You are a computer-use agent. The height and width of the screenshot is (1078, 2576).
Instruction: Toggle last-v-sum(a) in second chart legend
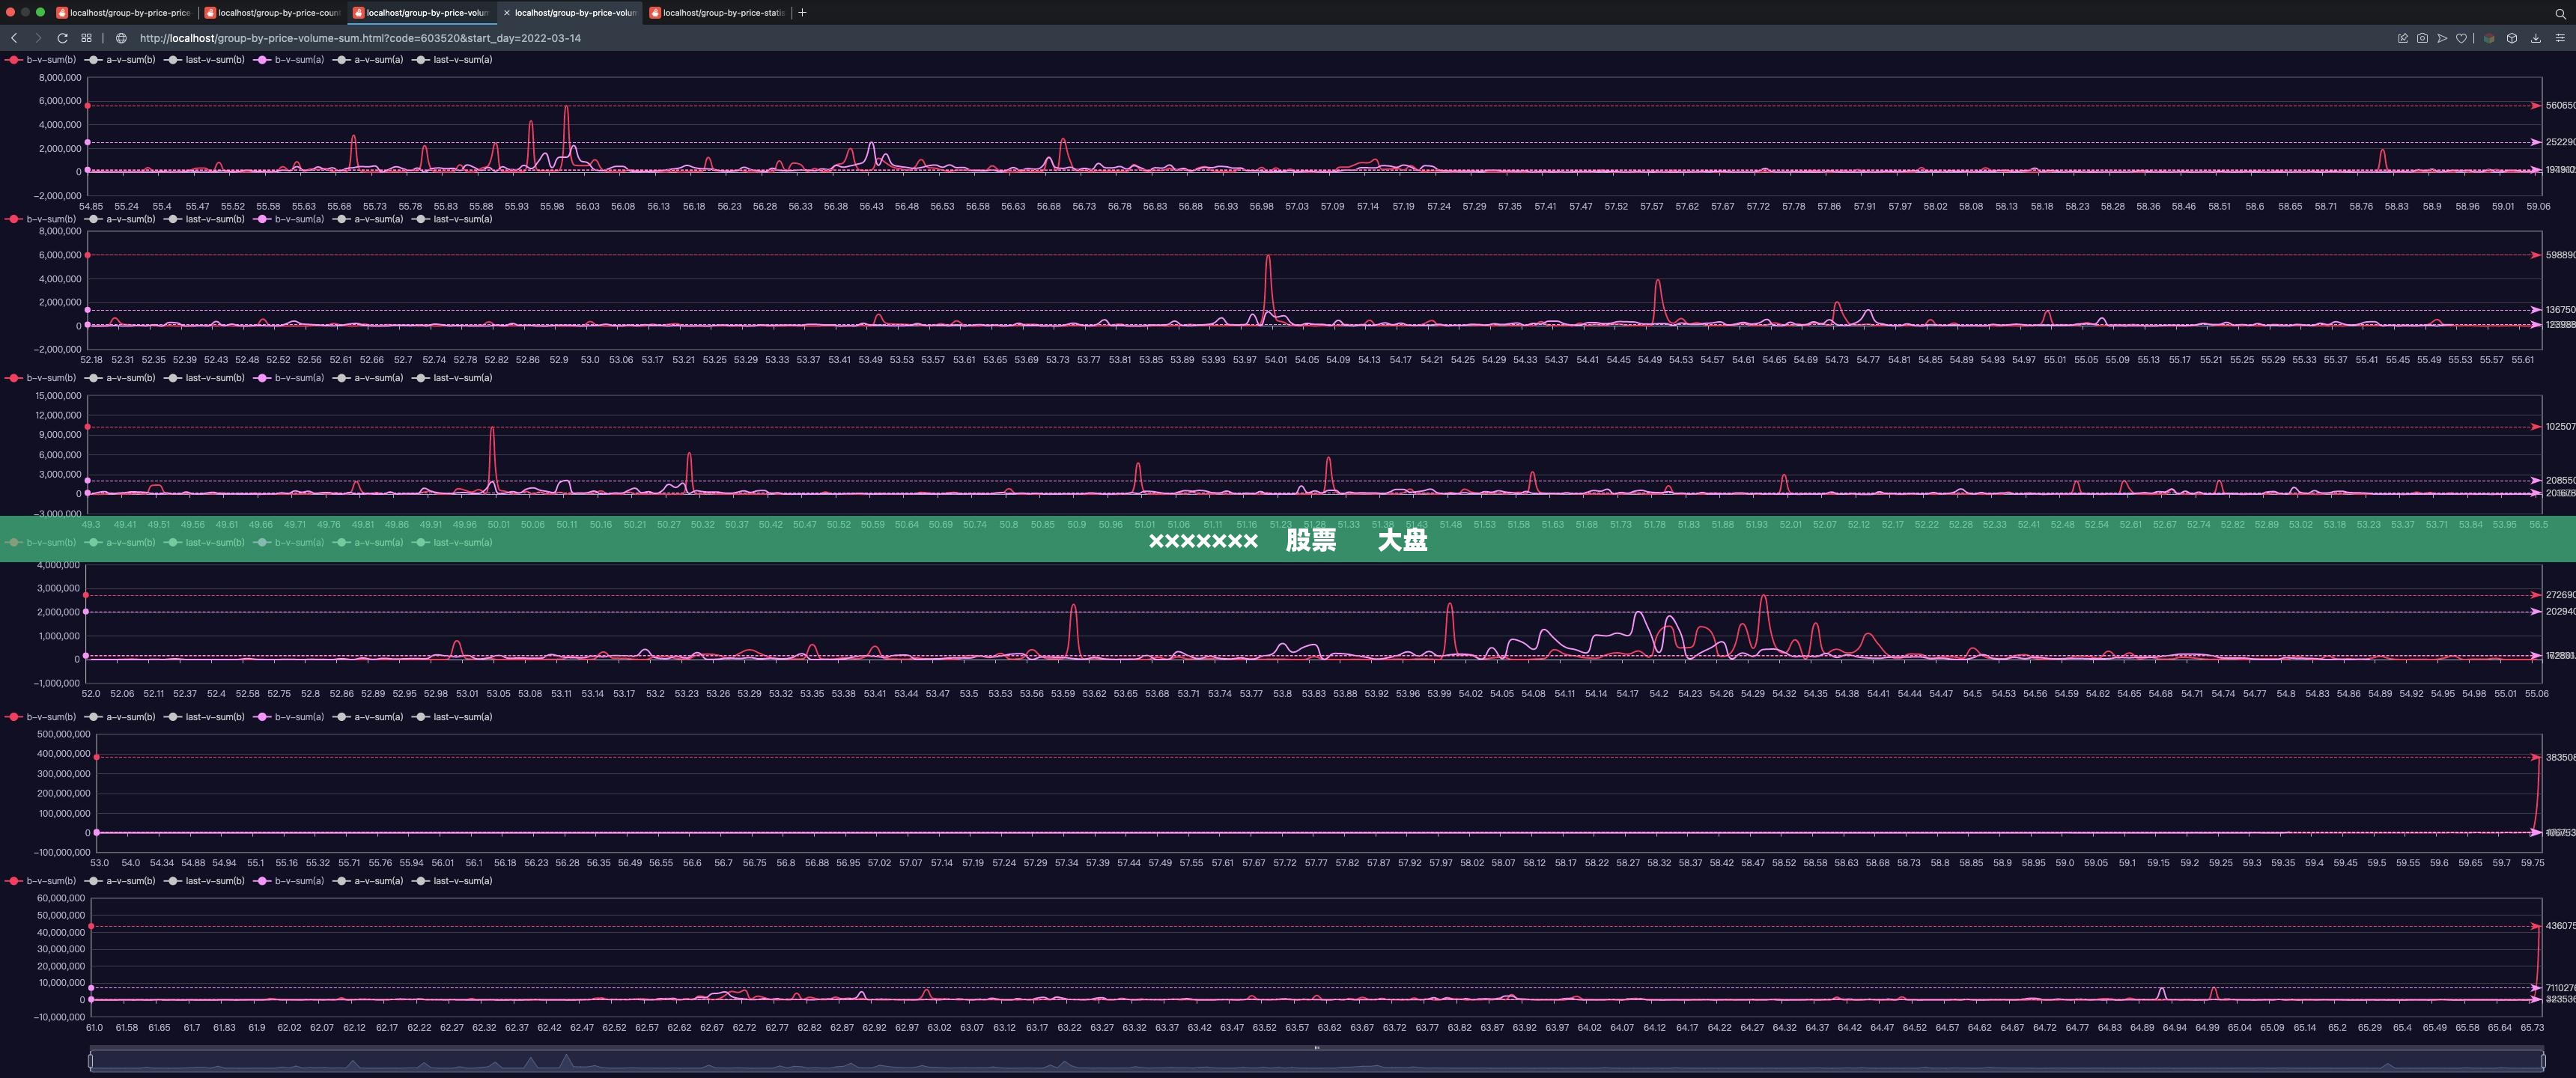coord(453,219)
